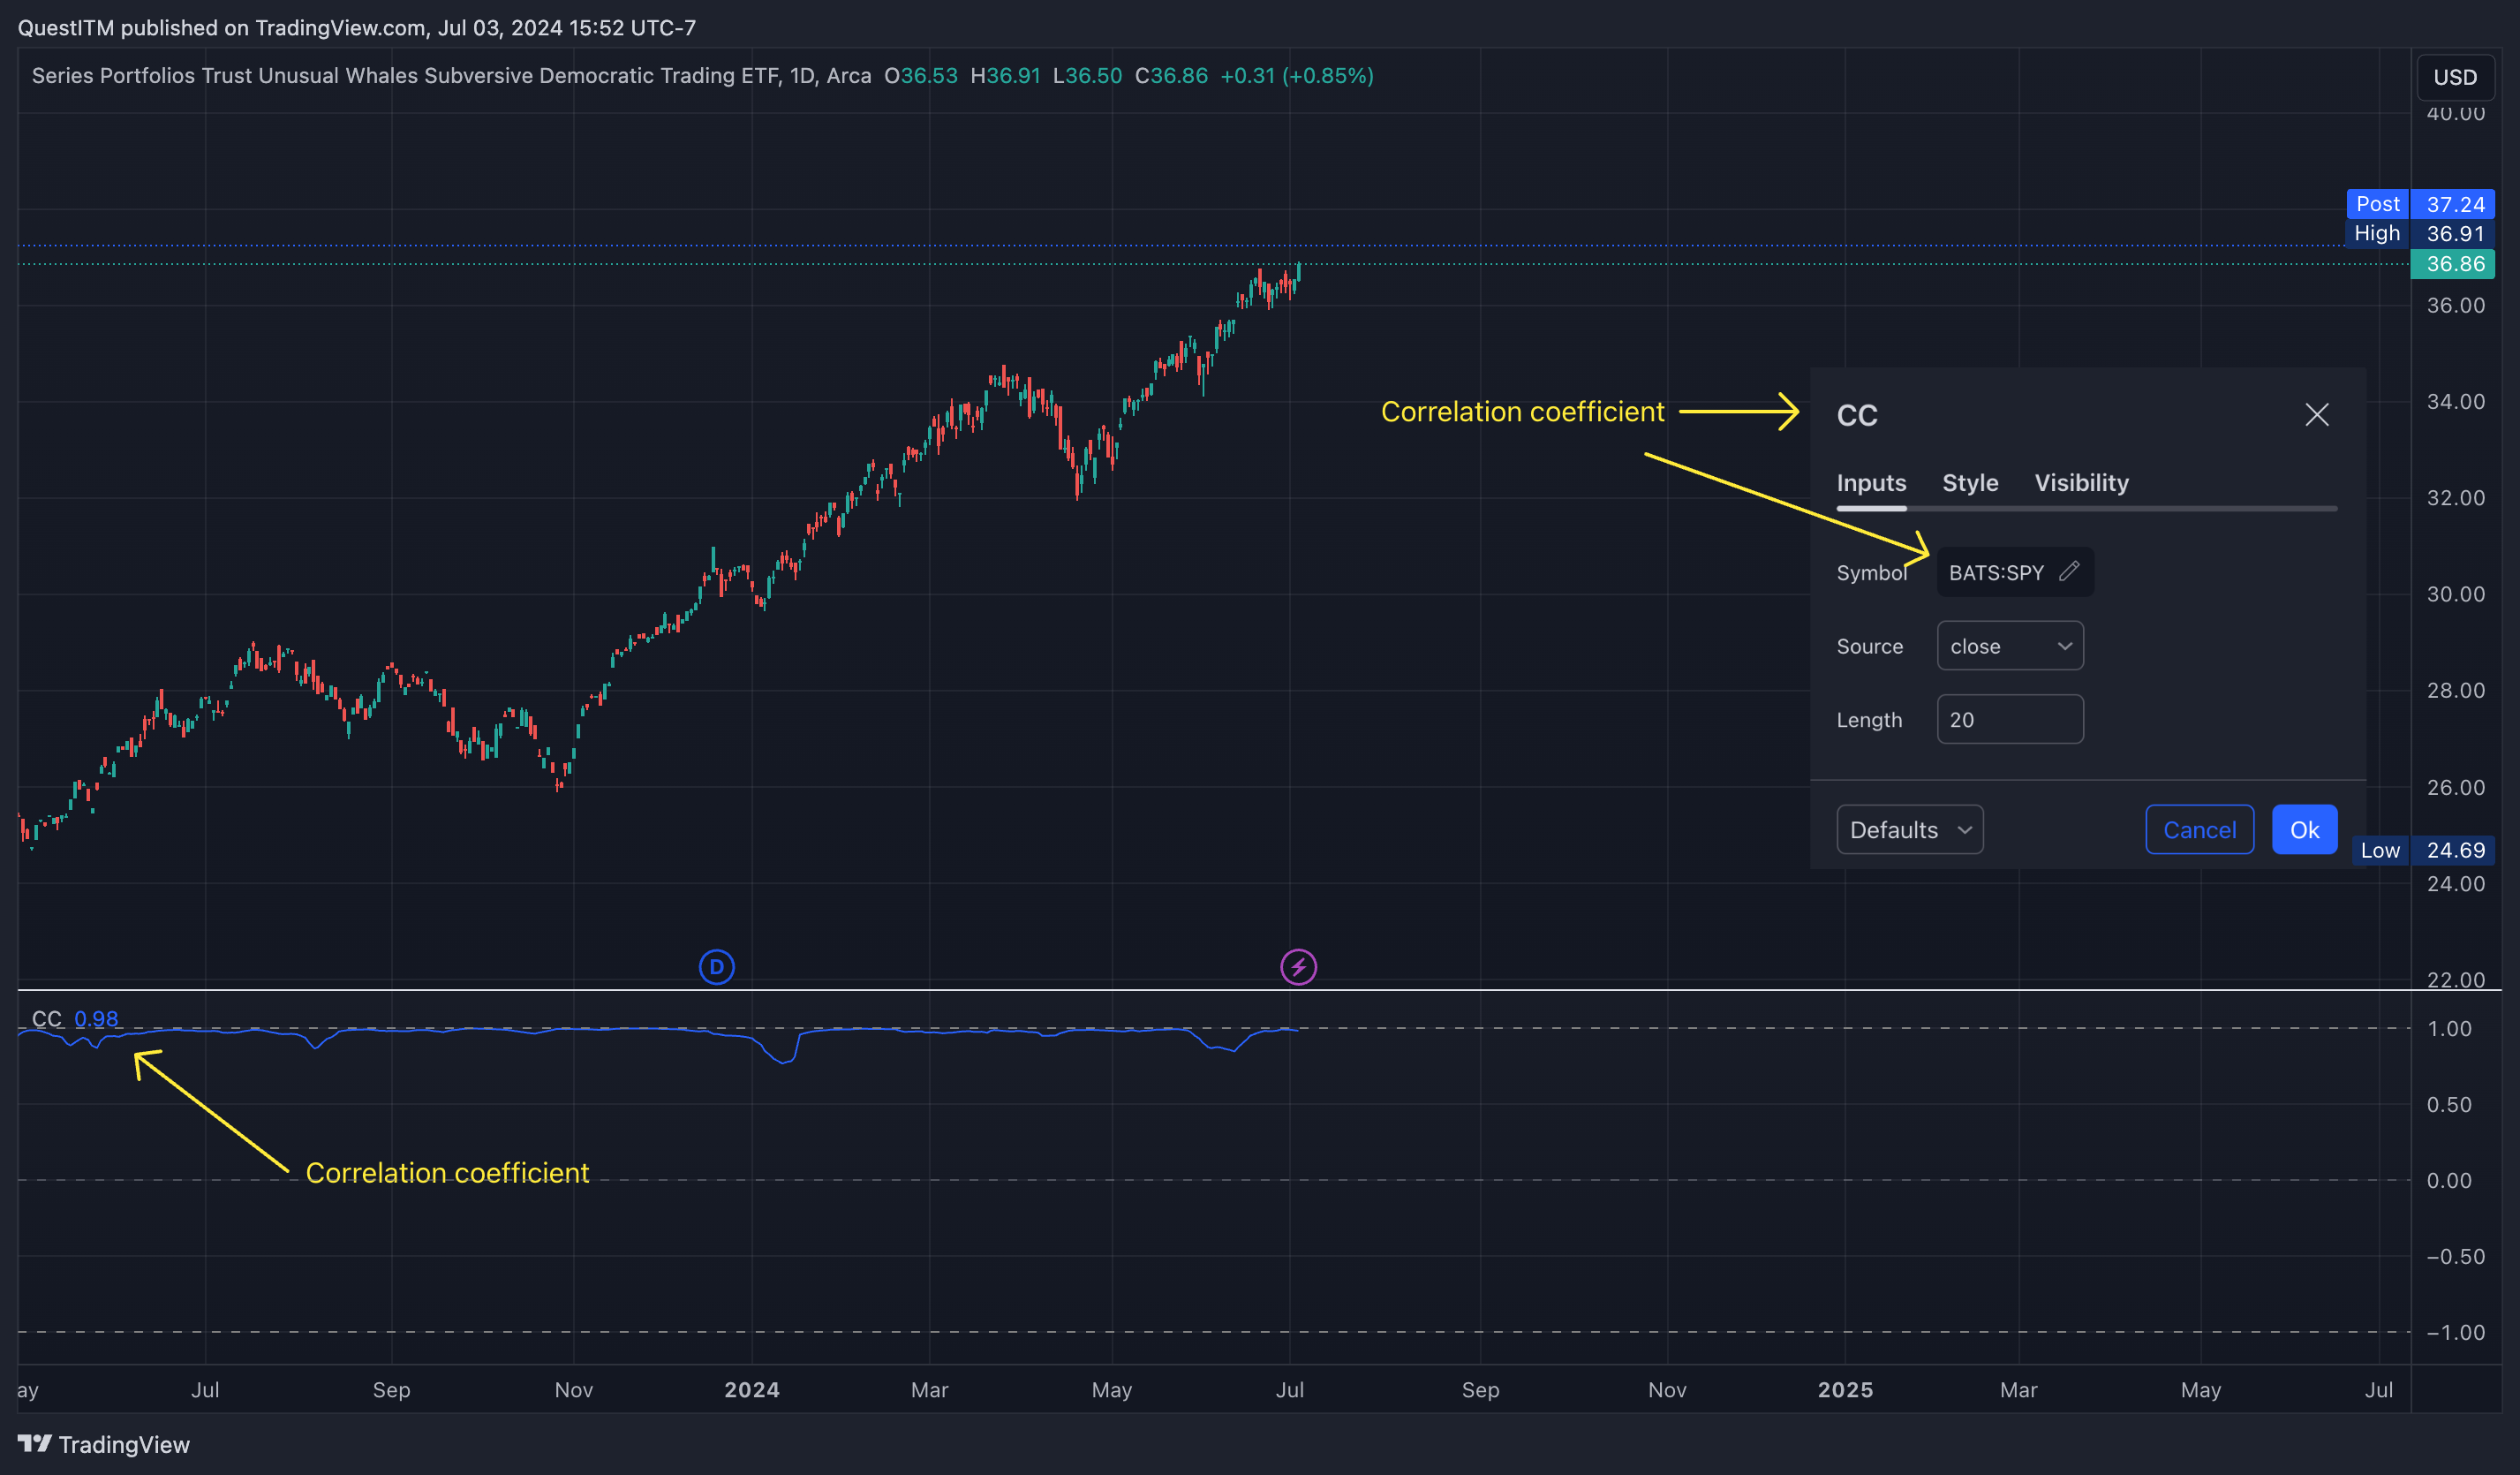The image size is (2520, 1475).
Task: Click the blue 0.98 correlation value
Action: click(x=97, y=1019)
